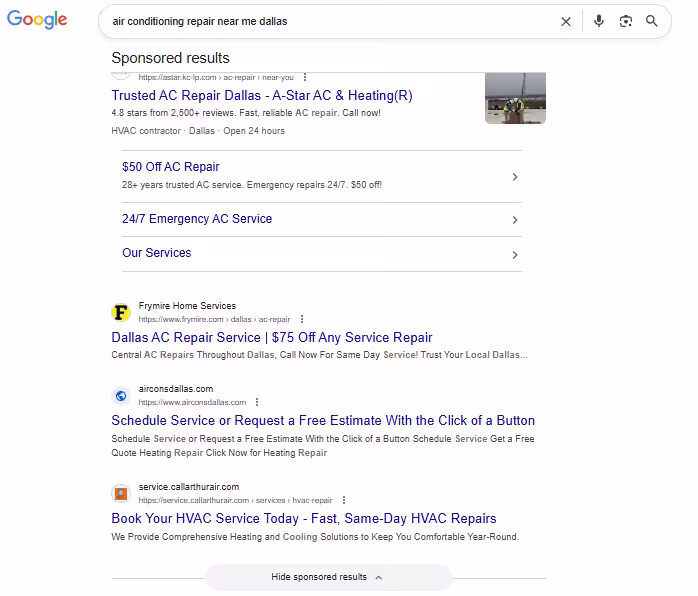This screenshot has height=596, width=698.
Task: Click the Sponsored results heading
Action: (x=170, y=58)
